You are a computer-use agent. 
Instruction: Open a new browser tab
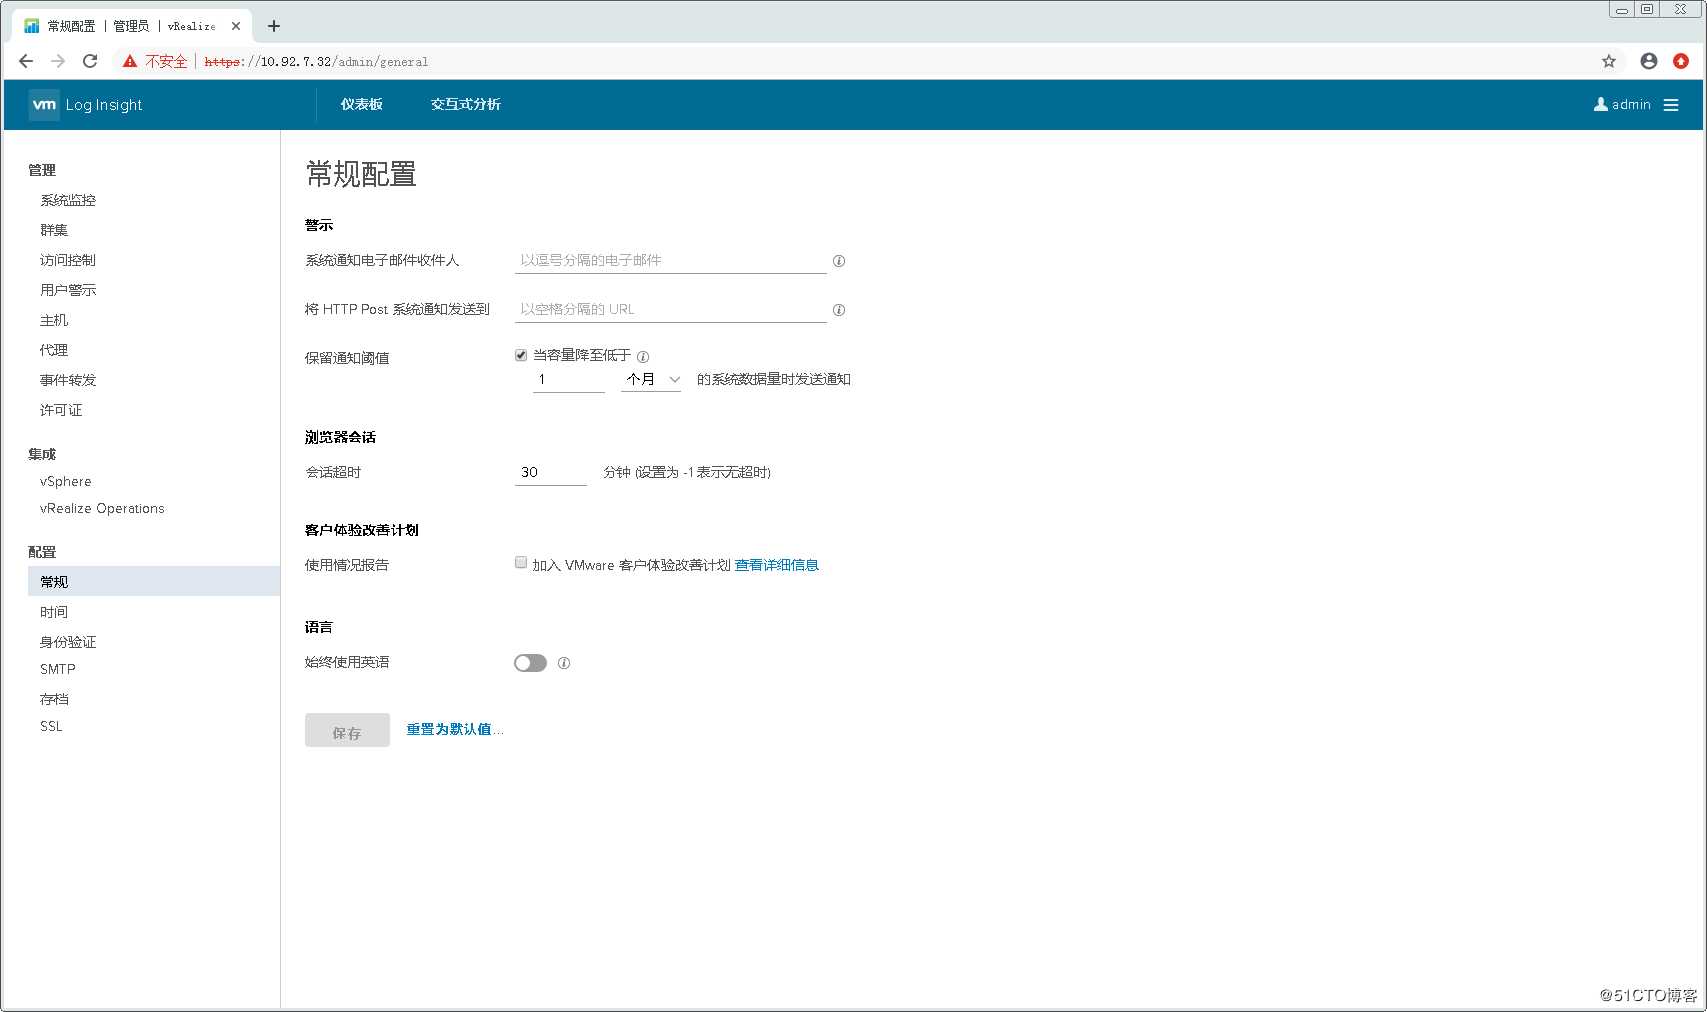point(274,26)
